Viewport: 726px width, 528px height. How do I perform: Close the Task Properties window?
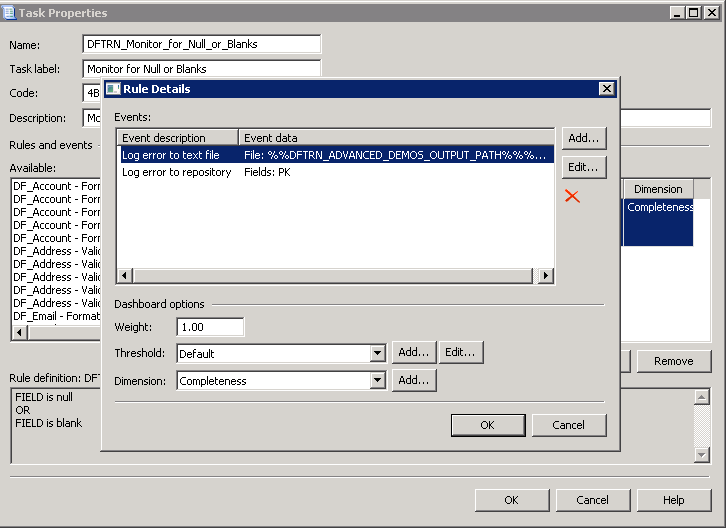click(712, 13)
